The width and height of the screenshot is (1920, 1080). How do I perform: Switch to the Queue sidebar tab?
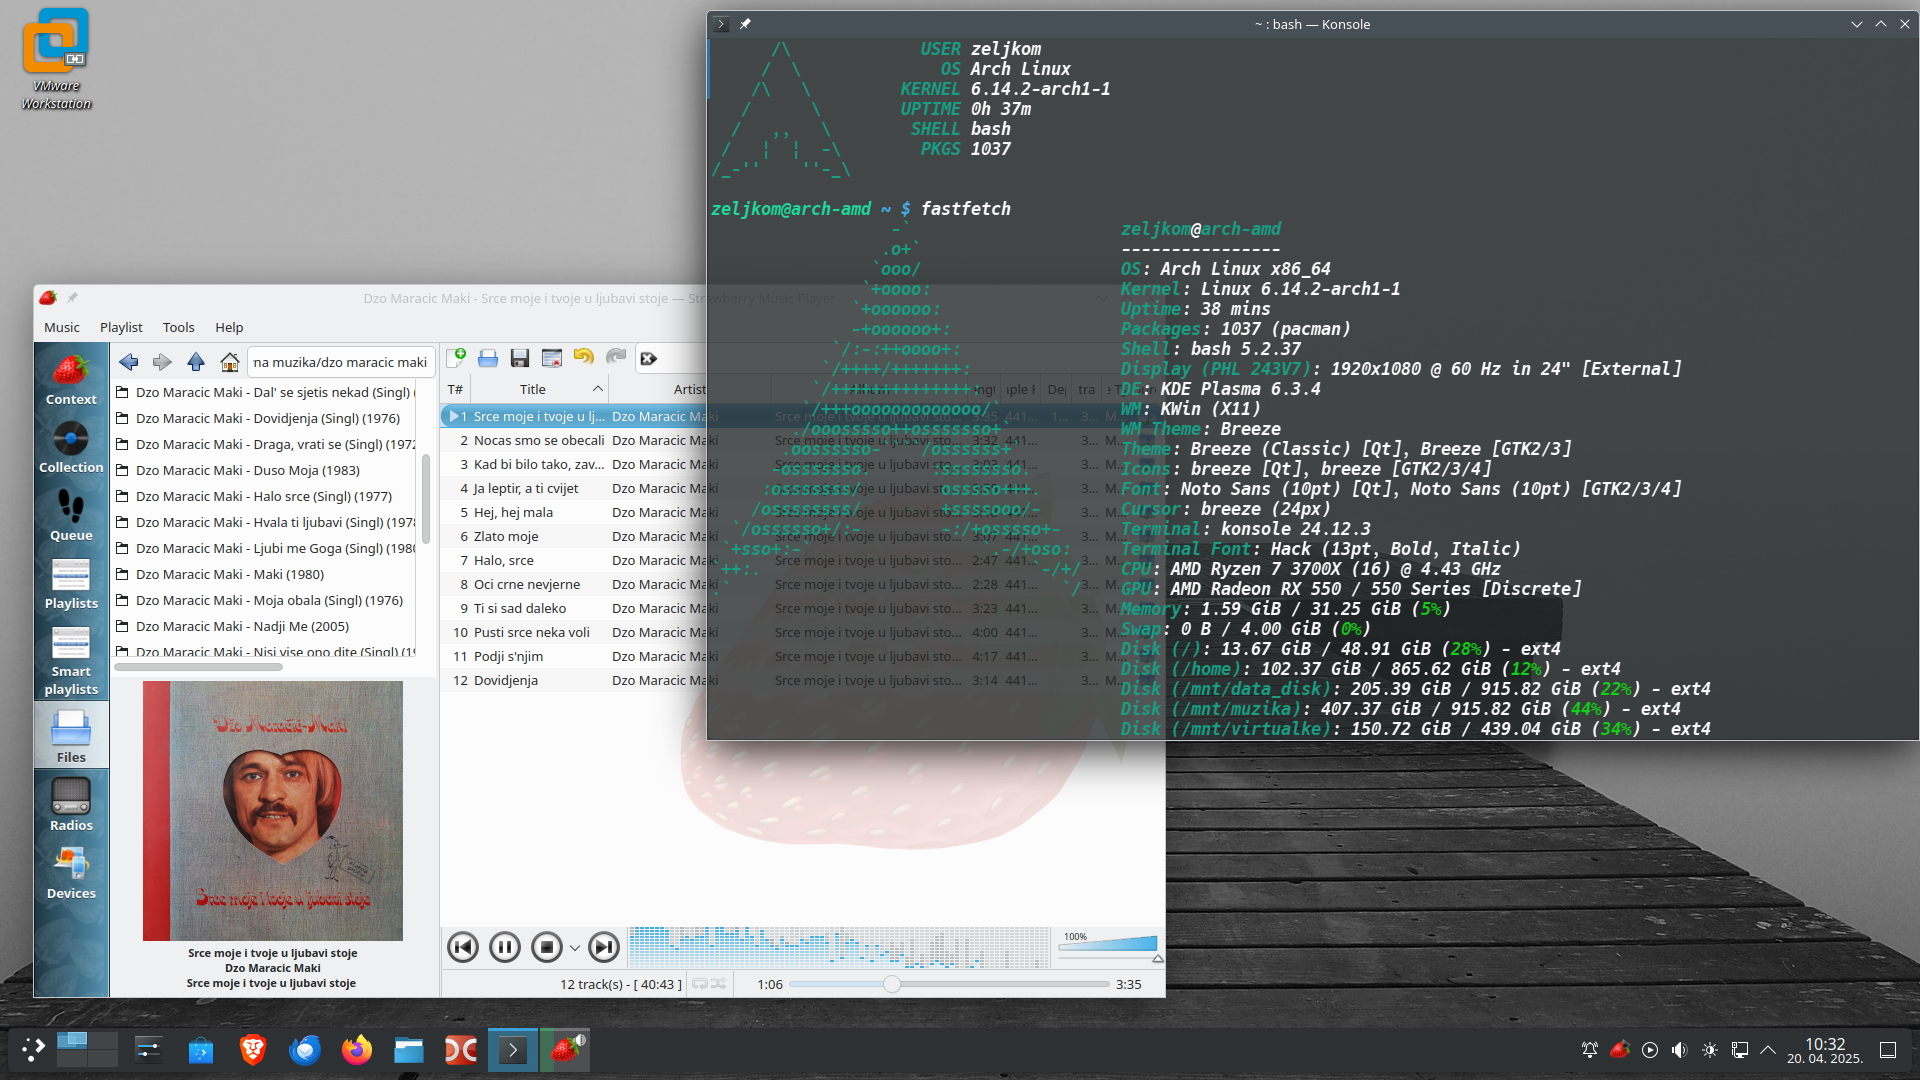point(71,515)
